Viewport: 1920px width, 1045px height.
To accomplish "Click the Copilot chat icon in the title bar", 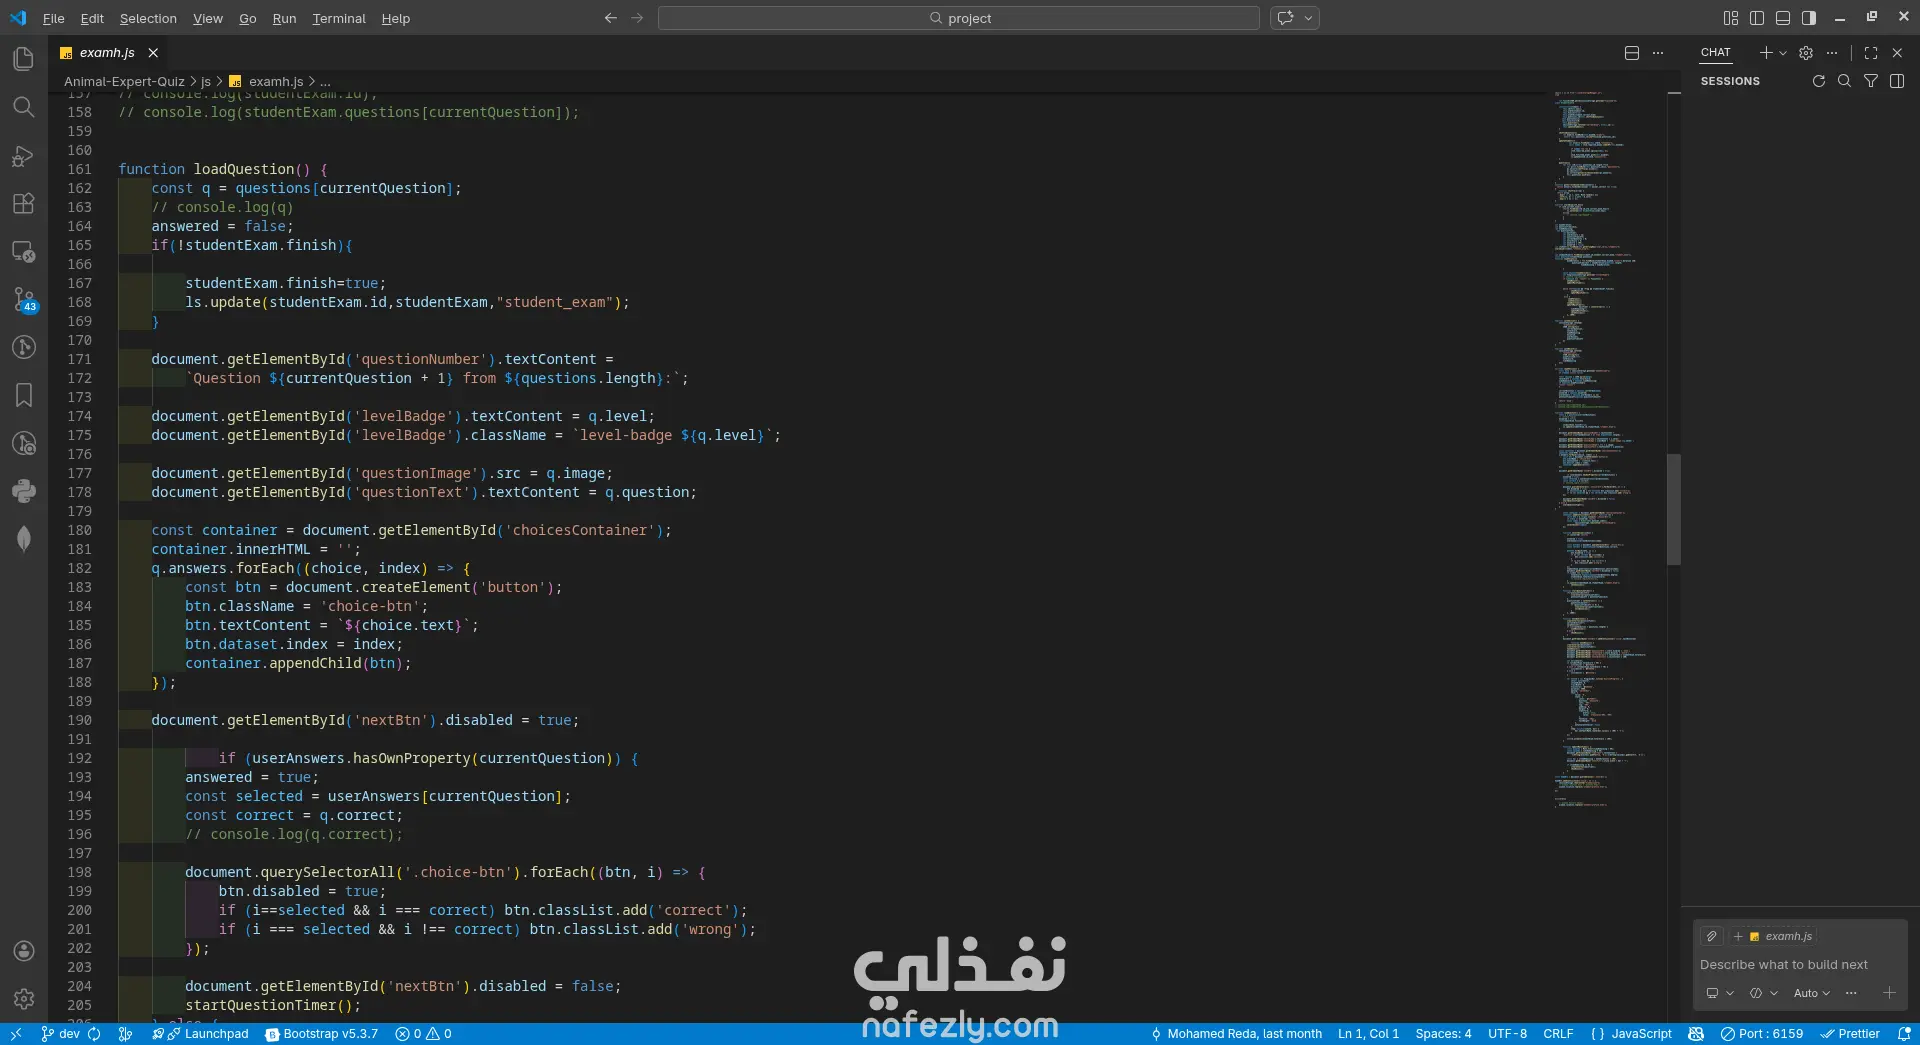I will (1286, 18).
